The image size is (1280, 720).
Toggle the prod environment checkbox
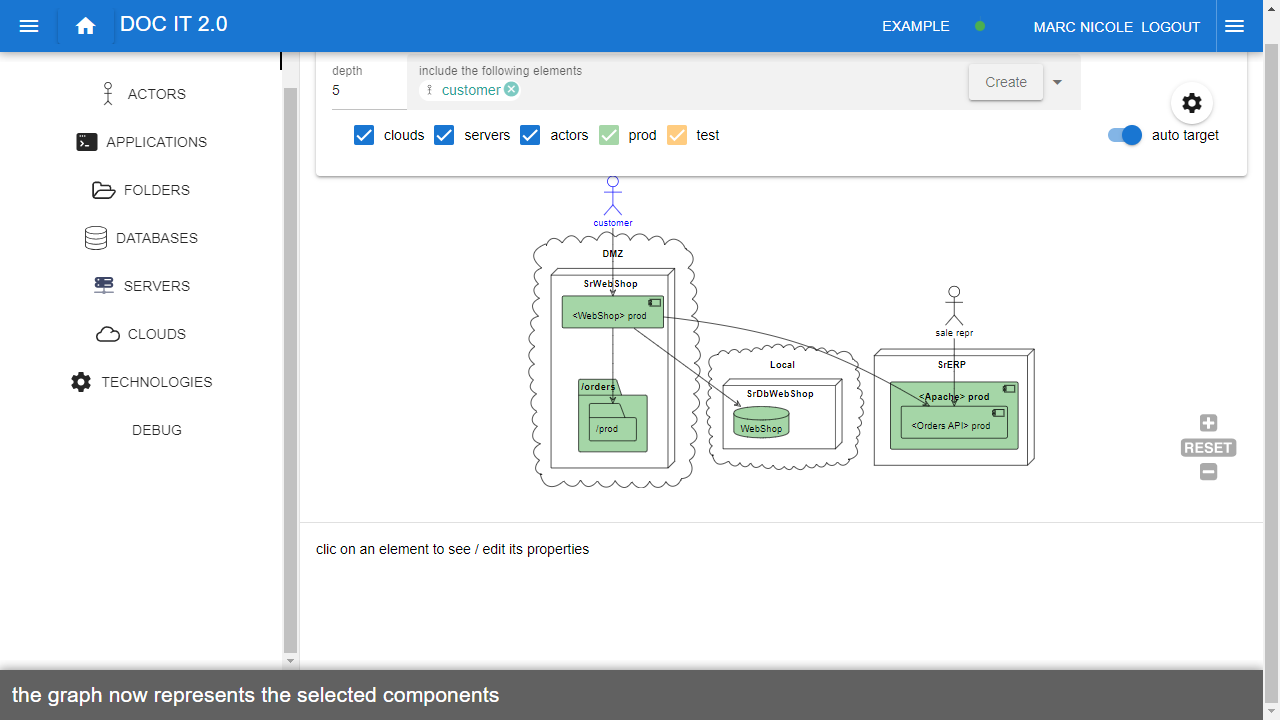pyautogui.click(x=609, y=135)
